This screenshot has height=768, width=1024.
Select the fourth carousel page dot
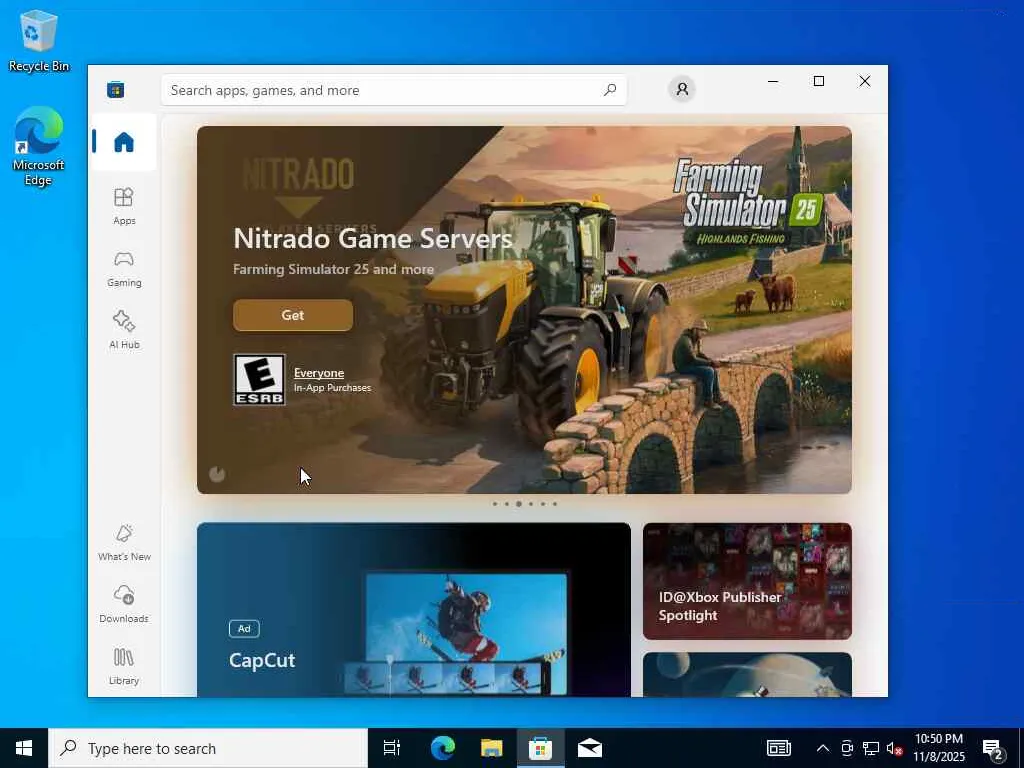click(x=531, y=504)
